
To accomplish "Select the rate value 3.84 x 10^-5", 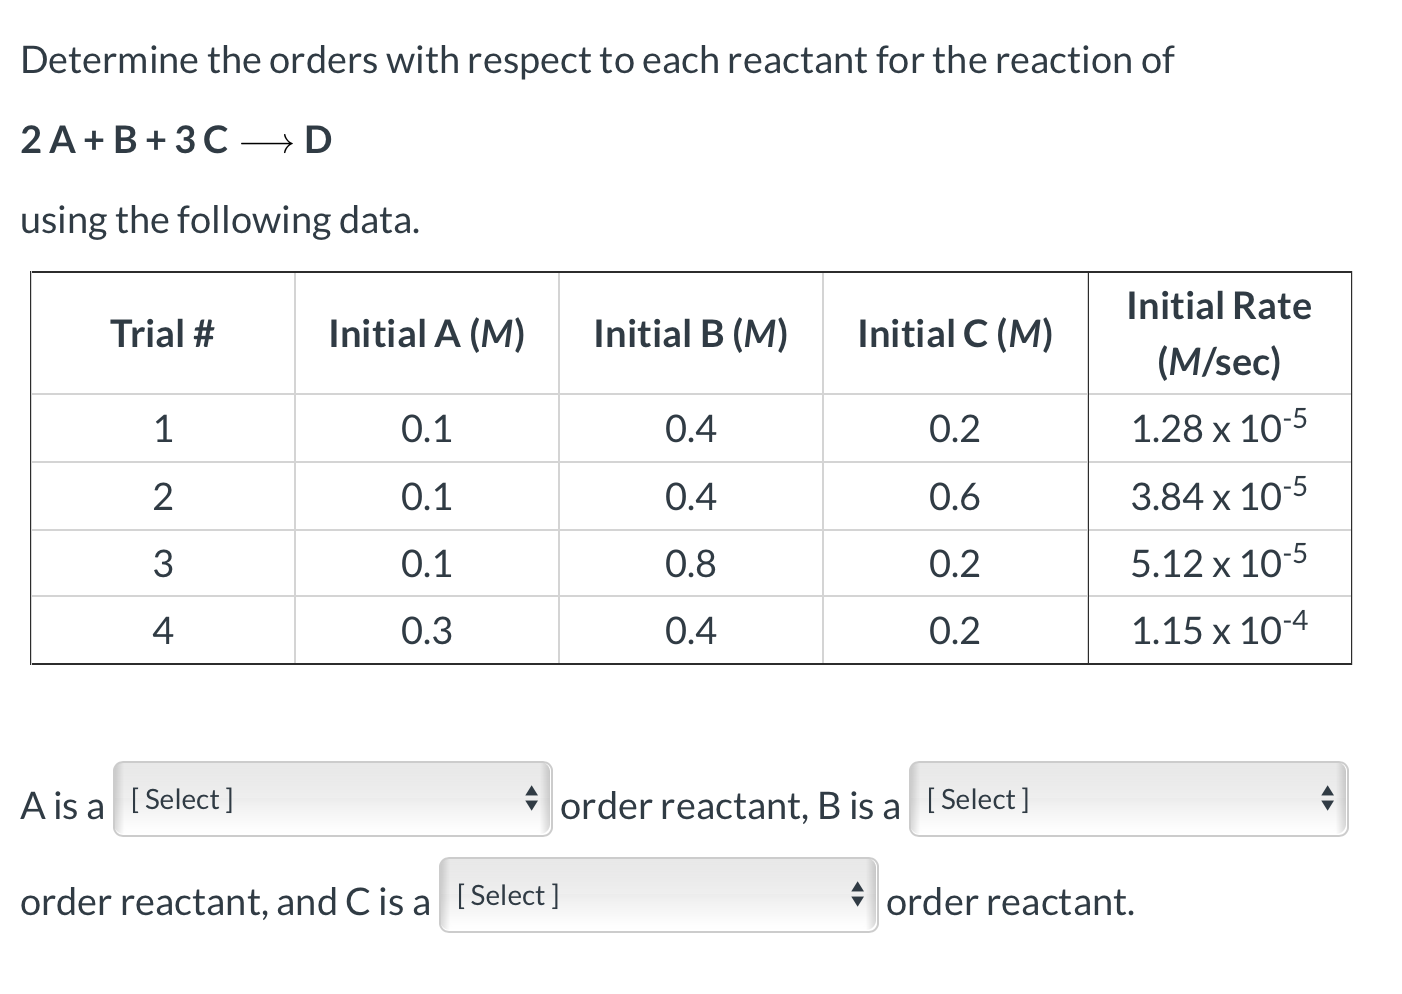I will point(1218,495).
